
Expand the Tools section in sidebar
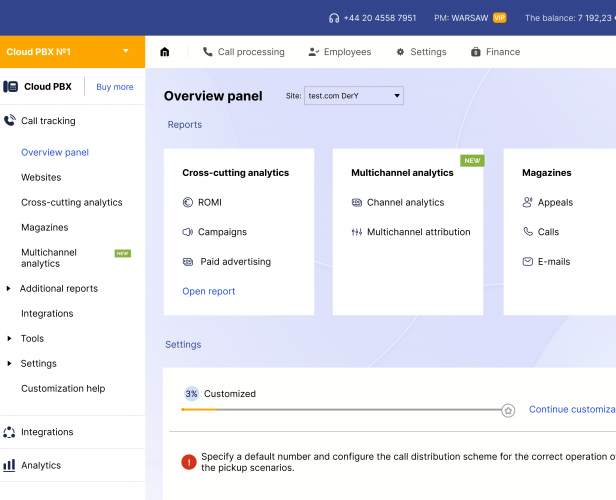coord(9,339)
